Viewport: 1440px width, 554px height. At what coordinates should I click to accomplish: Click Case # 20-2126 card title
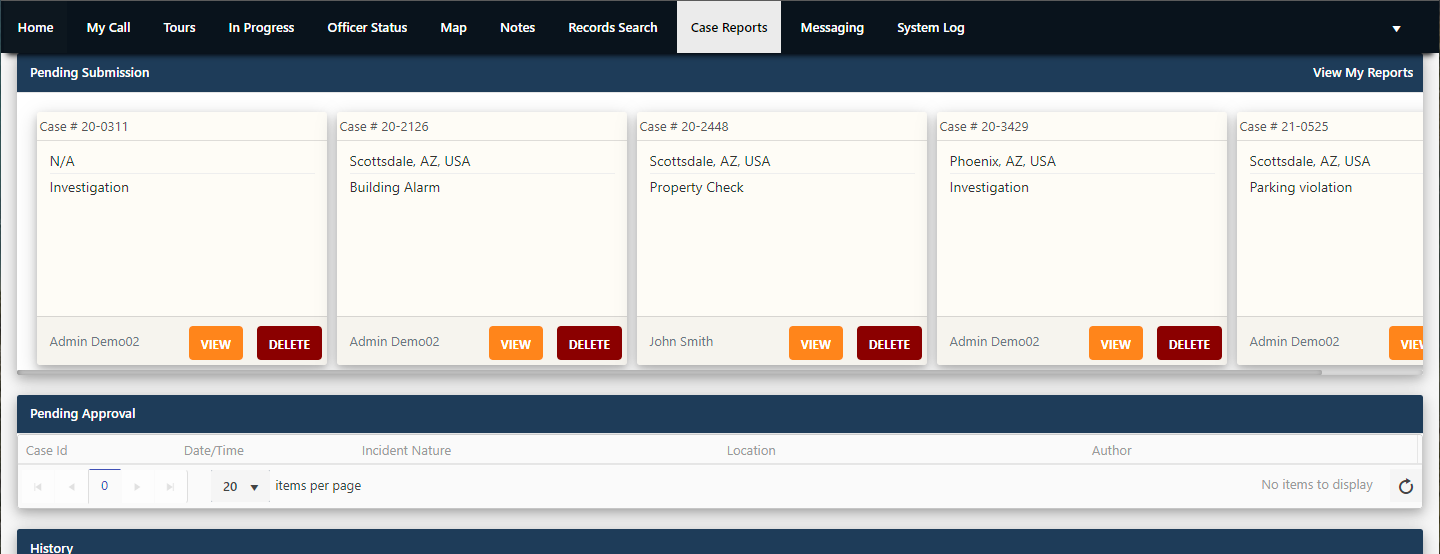coord(384,126)
